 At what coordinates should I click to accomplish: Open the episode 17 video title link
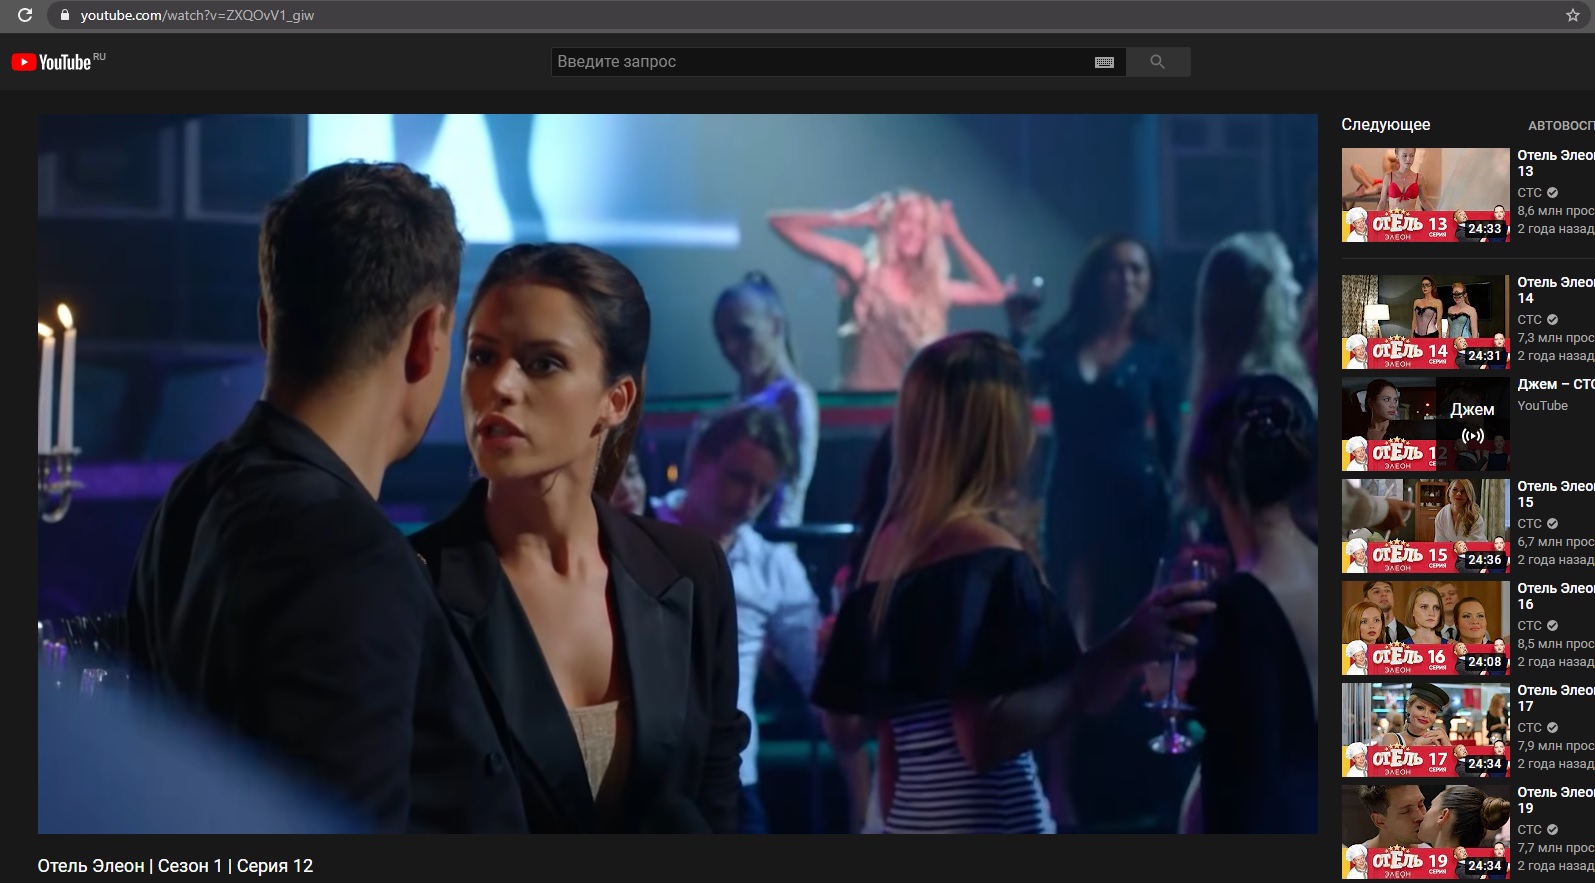tap(1556, 698)
